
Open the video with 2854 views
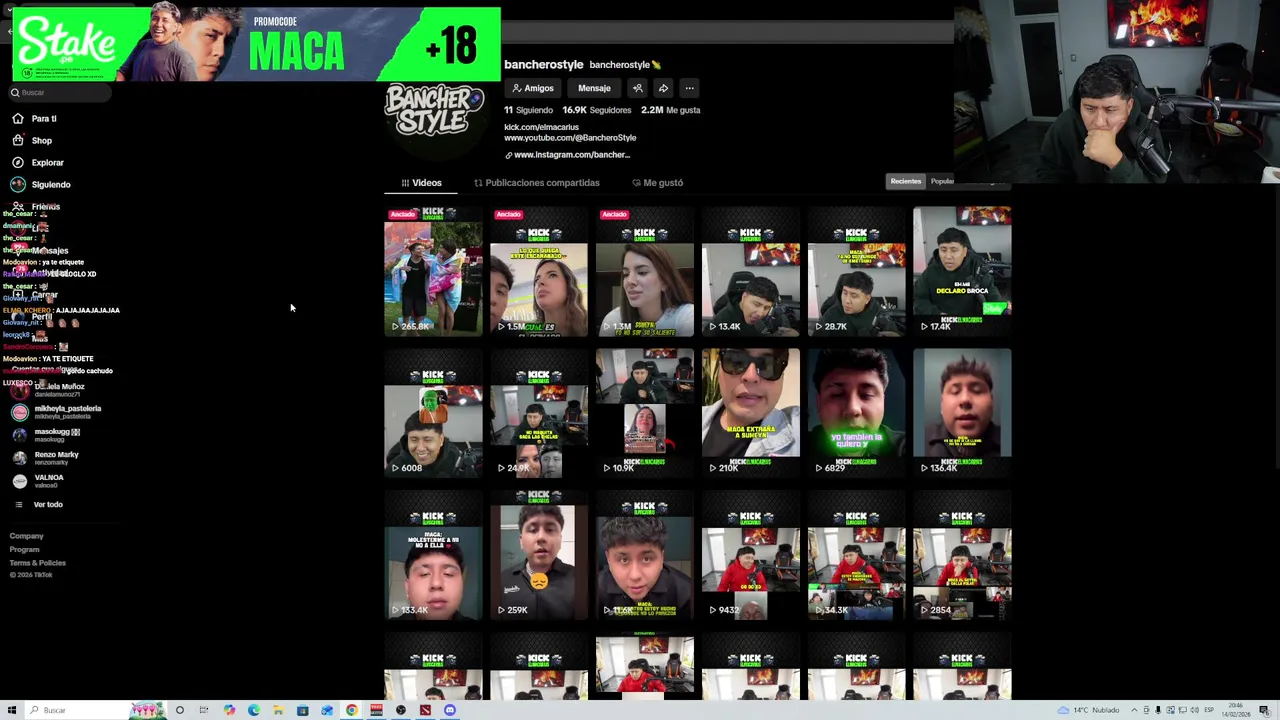[x=962, y=555]
